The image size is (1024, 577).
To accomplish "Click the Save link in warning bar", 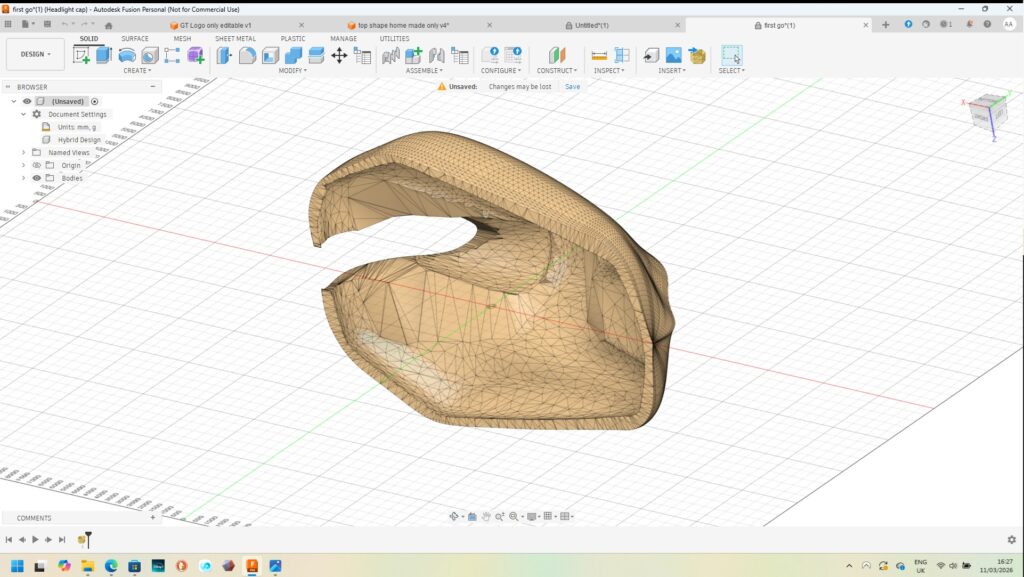I will point(572,87).
